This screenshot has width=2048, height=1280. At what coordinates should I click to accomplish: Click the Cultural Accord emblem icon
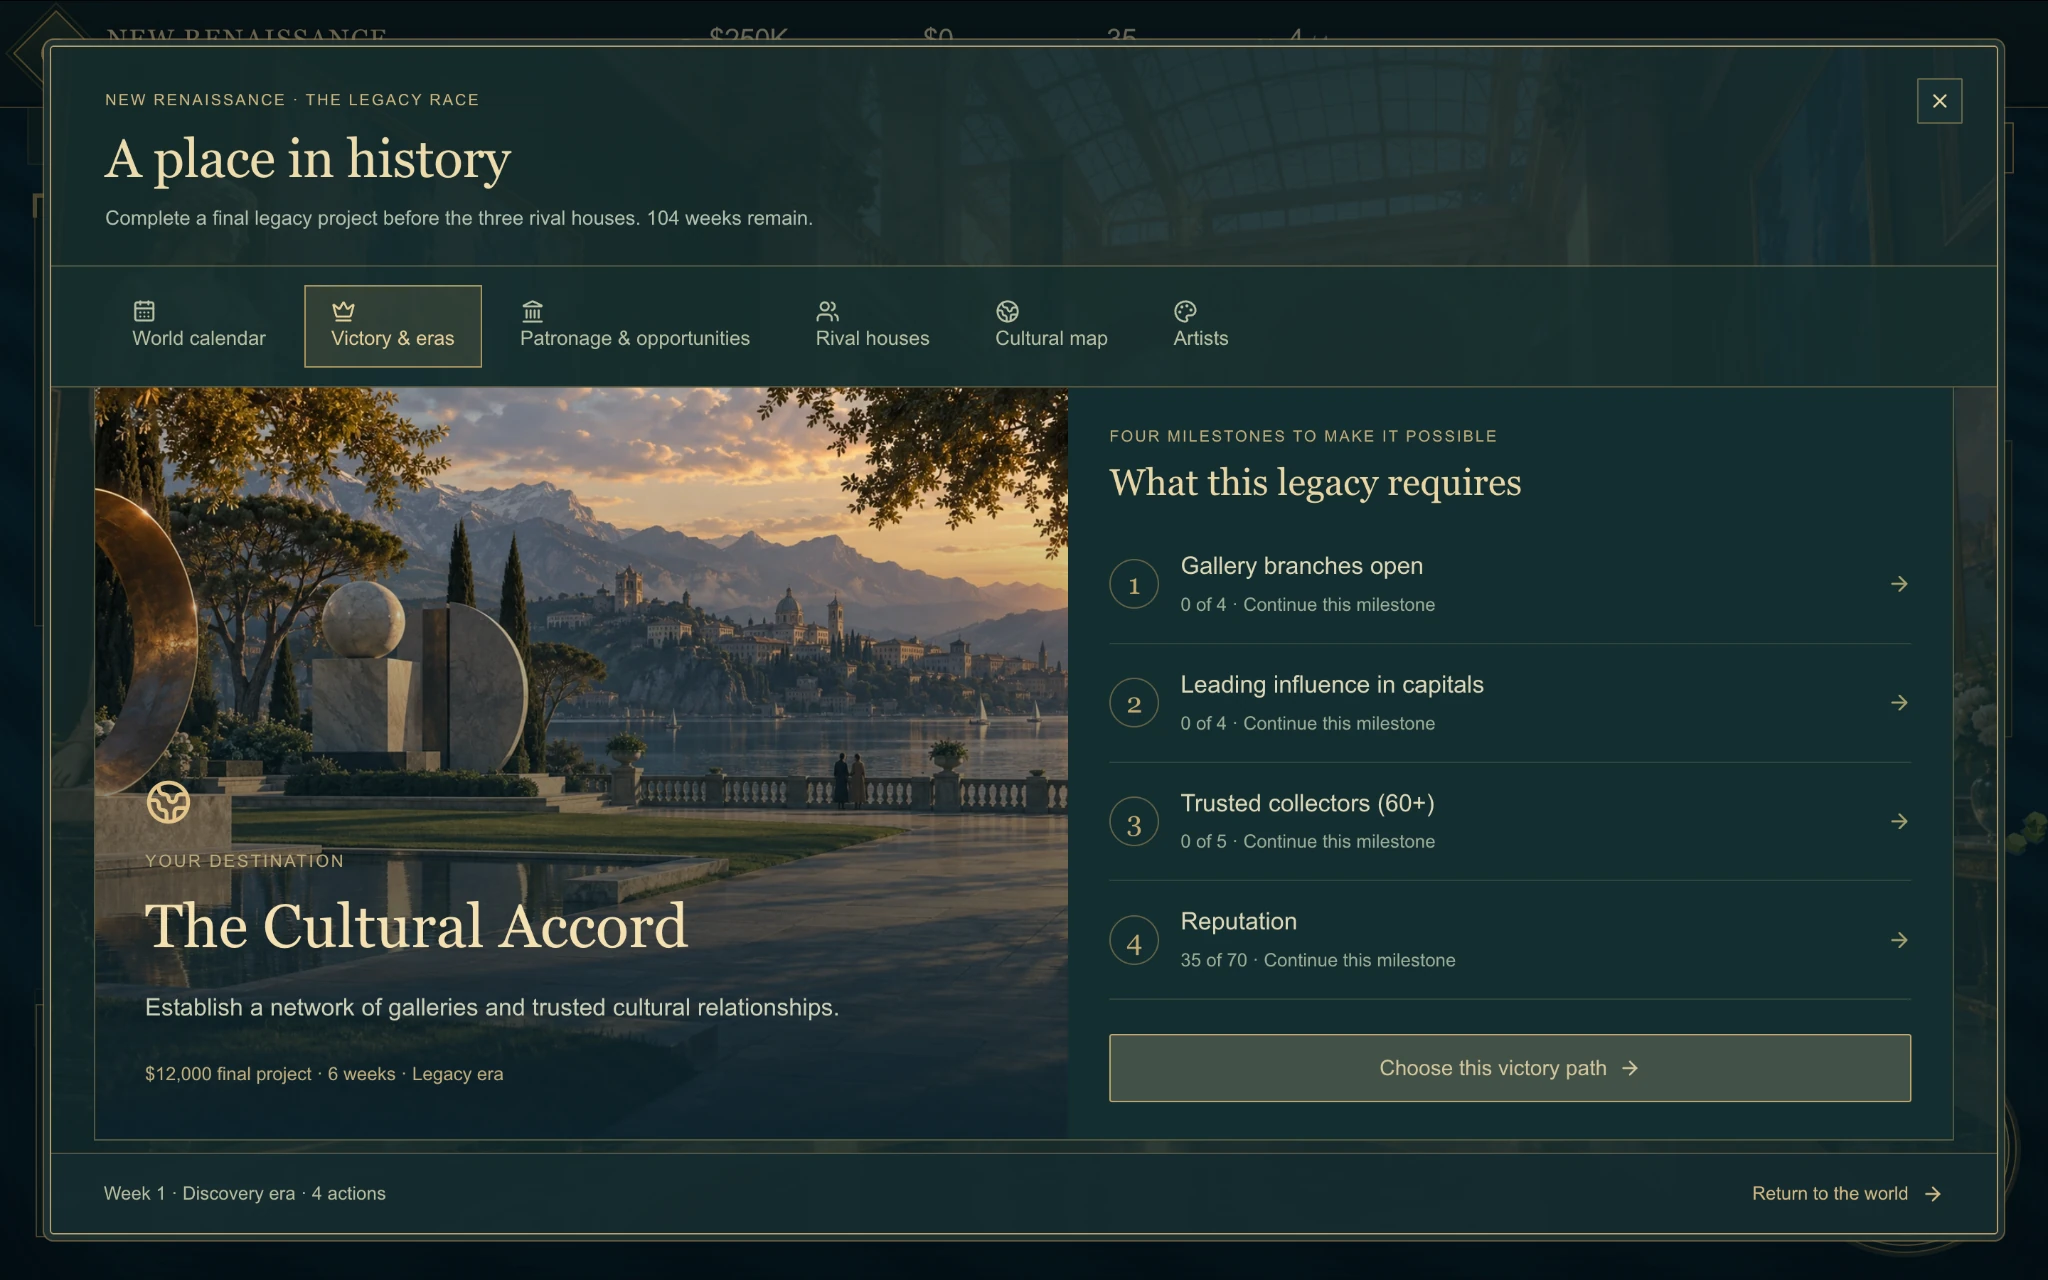point(168,802)
